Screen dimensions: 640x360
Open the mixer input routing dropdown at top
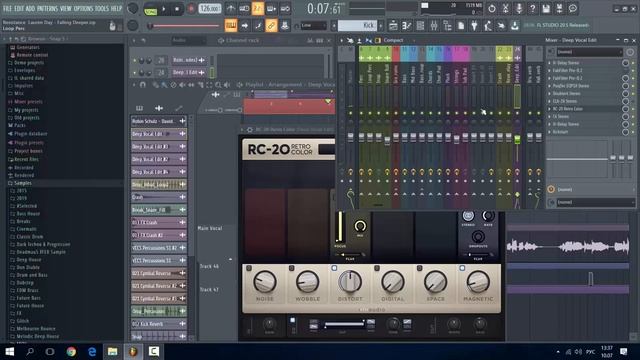589,52
